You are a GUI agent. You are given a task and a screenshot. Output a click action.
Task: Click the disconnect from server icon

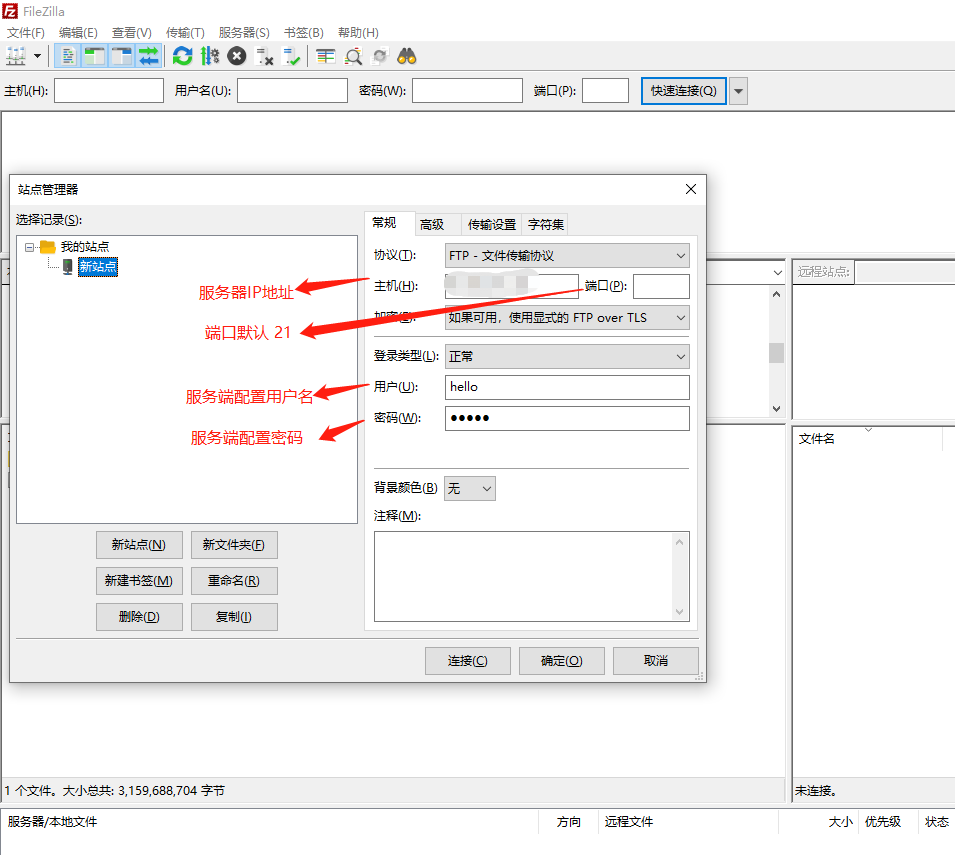(264, 57)
